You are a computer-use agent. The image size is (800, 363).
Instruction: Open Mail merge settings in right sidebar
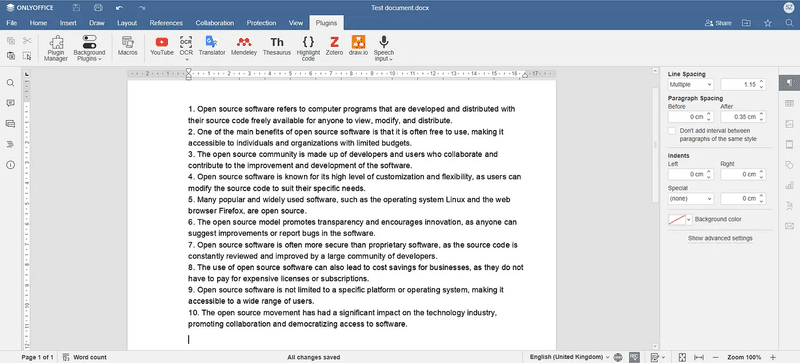[789, 226]
